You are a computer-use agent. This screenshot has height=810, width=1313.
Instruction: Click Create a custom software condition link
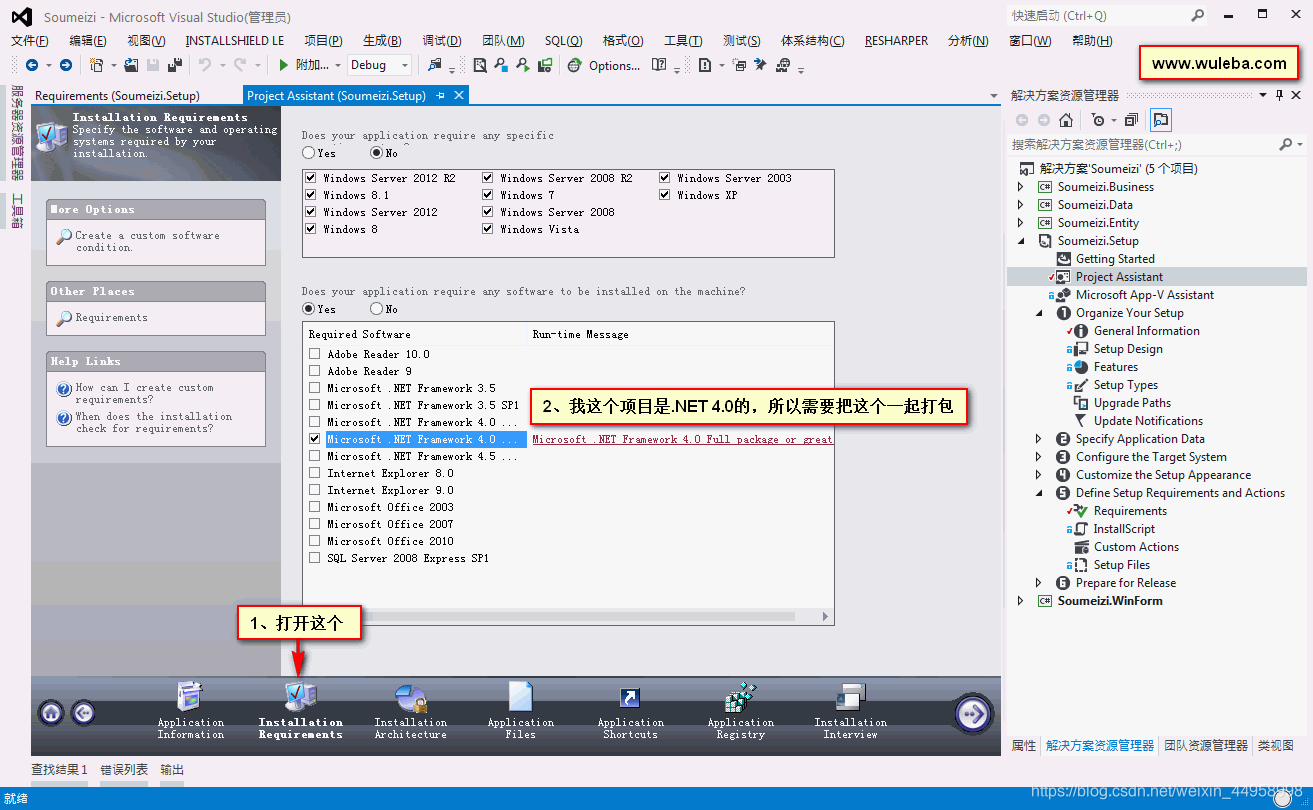tap(148, 241)
